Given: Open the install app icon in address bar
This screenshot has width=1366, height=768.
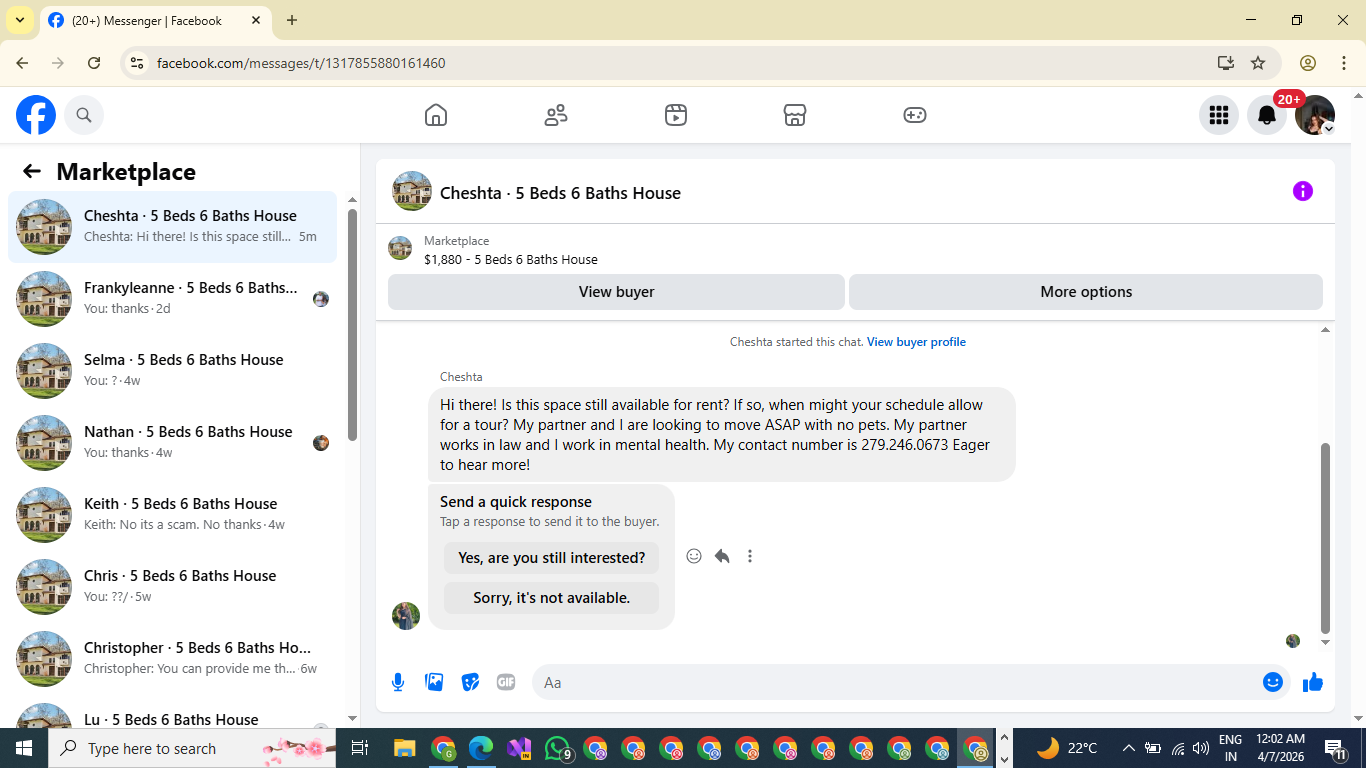Looking at the screenshot, I should [1226, 63].
